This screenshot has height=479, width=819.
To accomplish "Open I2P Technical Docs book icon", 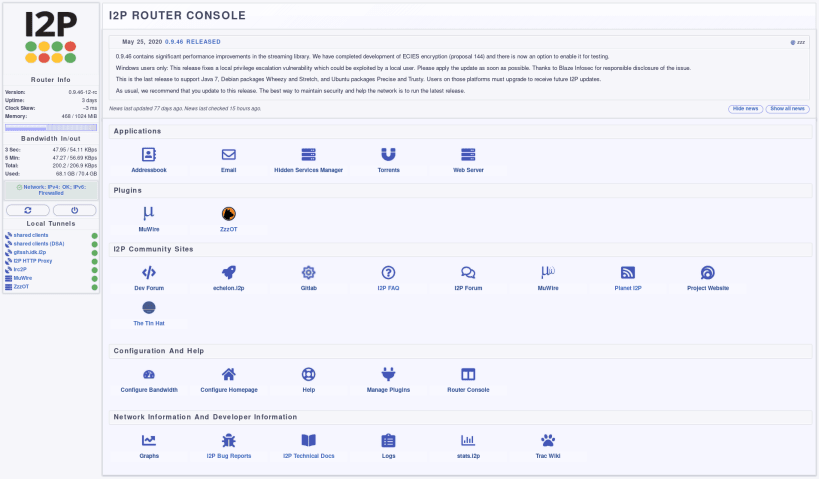I will click(309, 440).
